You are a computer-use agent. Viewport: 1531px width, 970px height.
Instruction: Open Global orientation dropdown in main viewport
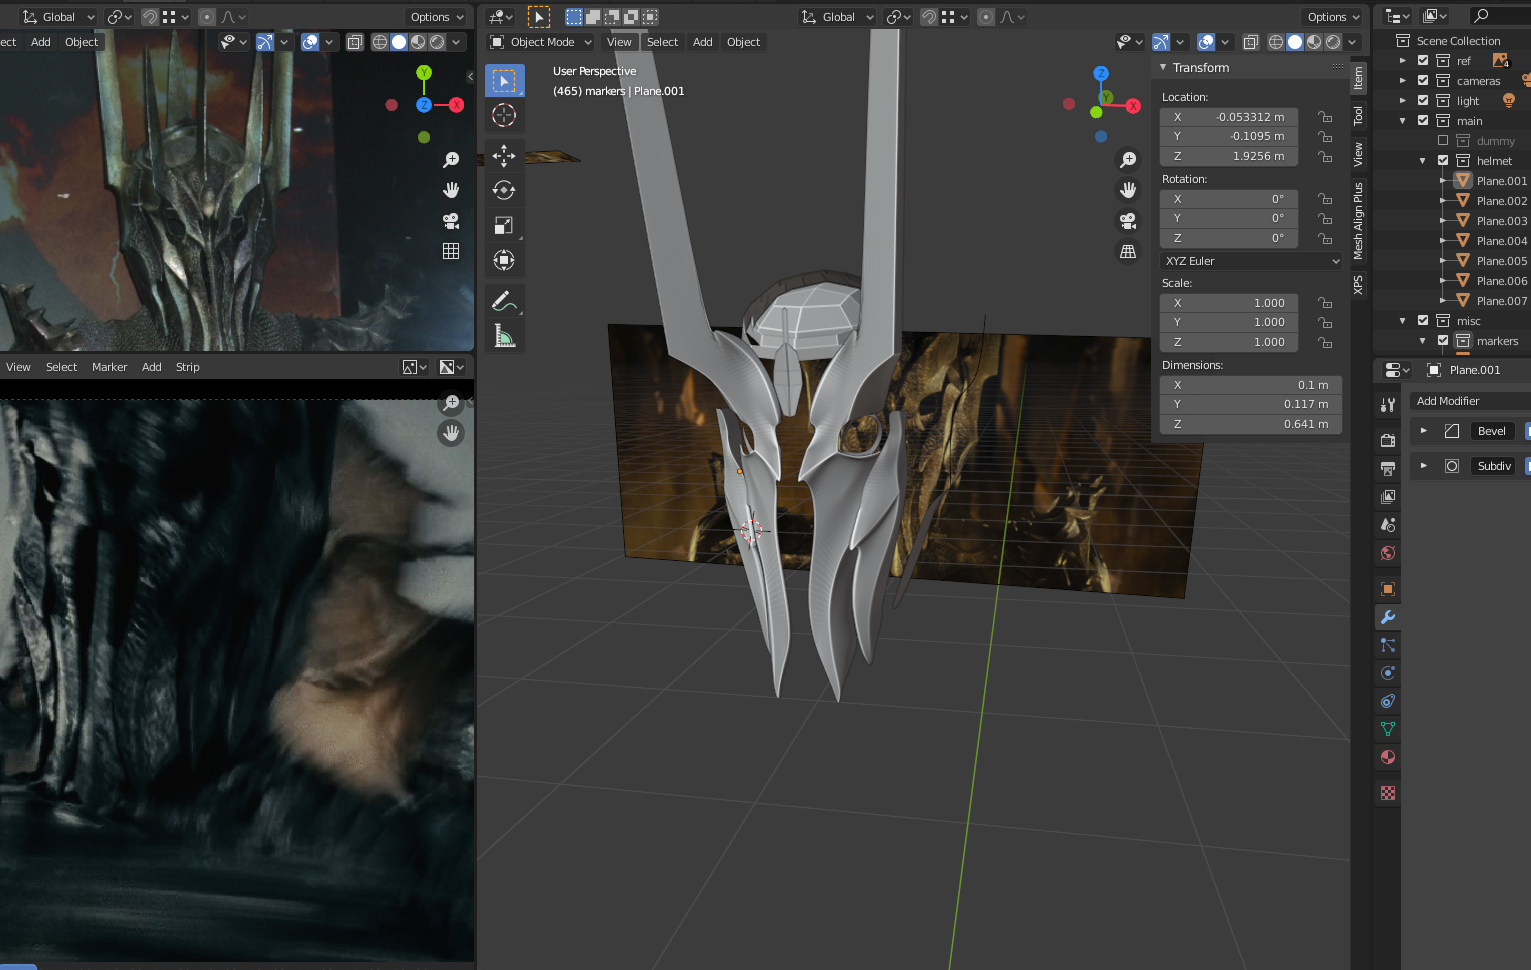838,17
